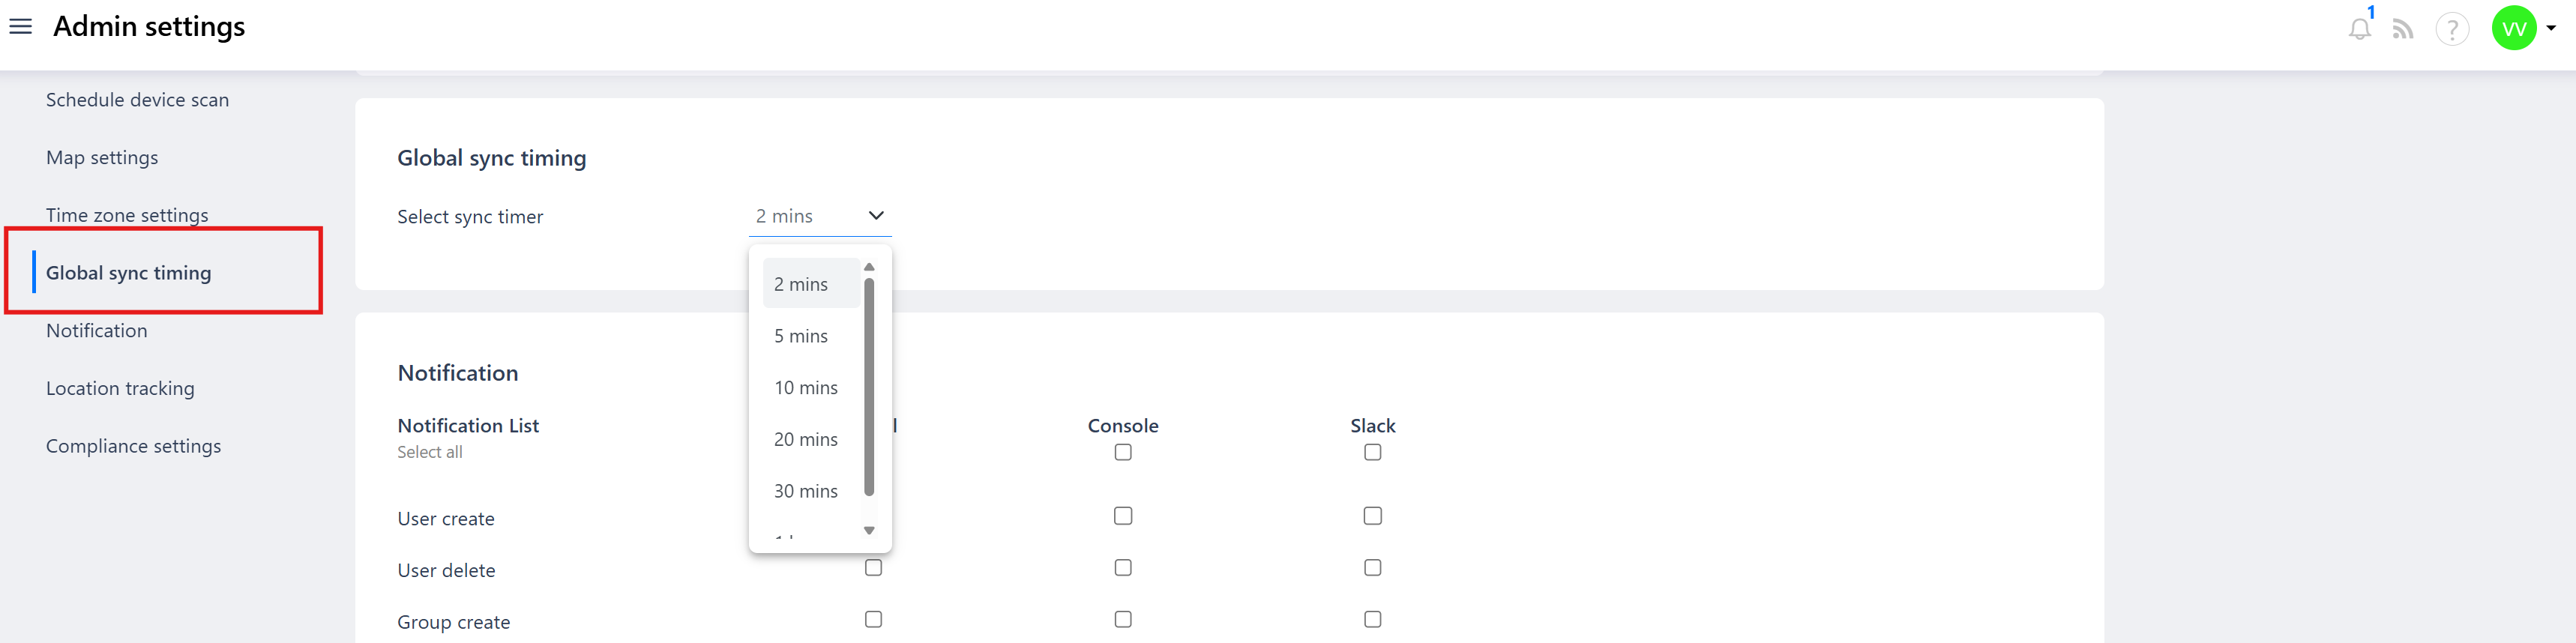Expand the user account dropdown arrow
The image size is (2576, 643).
2551,28
